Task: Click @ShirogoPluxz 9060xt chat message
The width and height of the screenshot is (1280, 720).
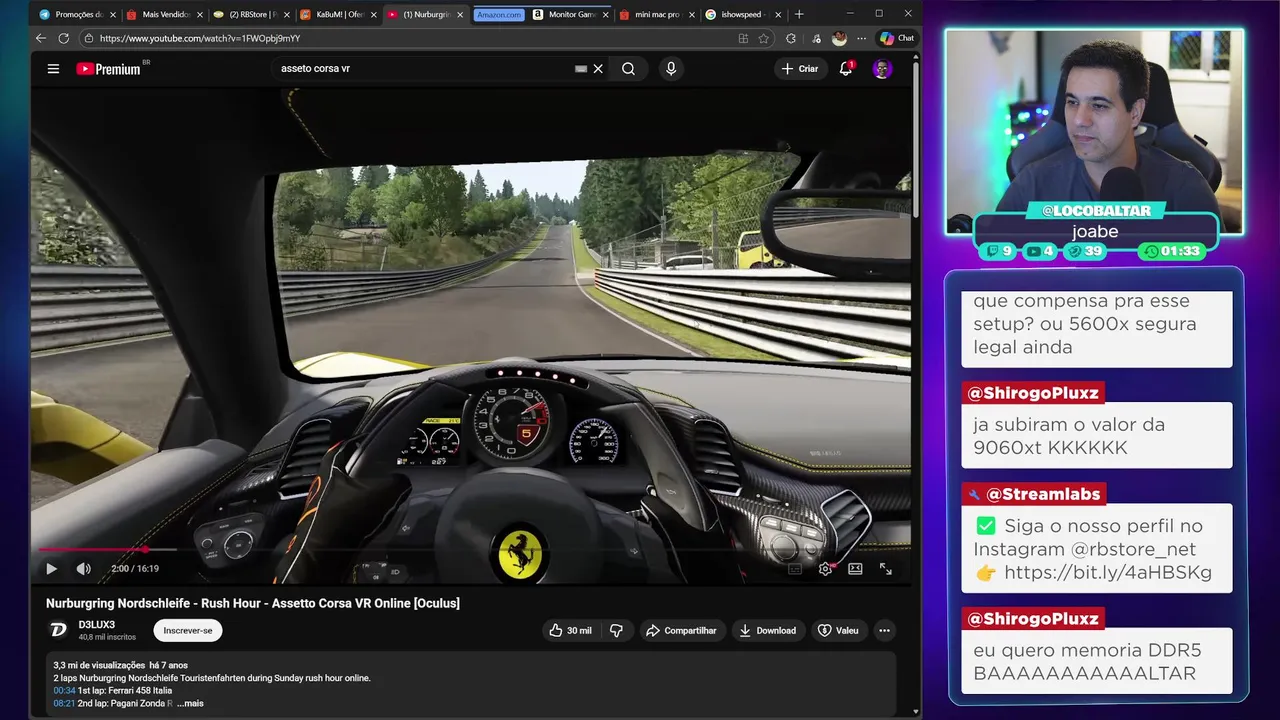Action: click(1097, 436)
